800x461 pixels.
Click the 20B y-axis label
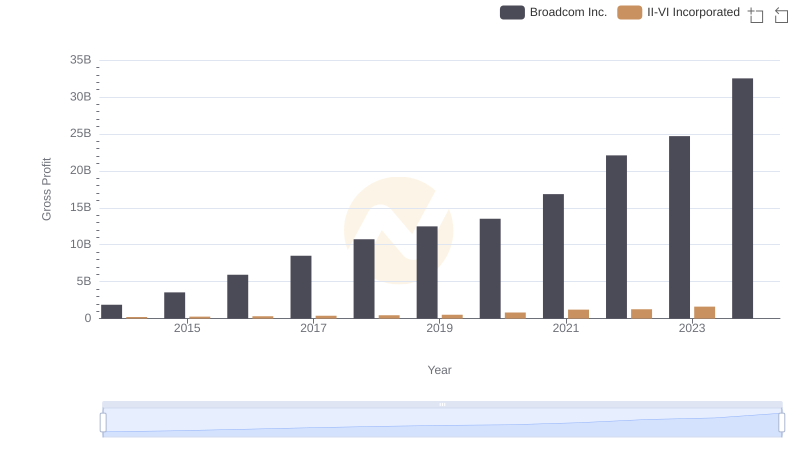pyautogui.click(x=81, y=170)
